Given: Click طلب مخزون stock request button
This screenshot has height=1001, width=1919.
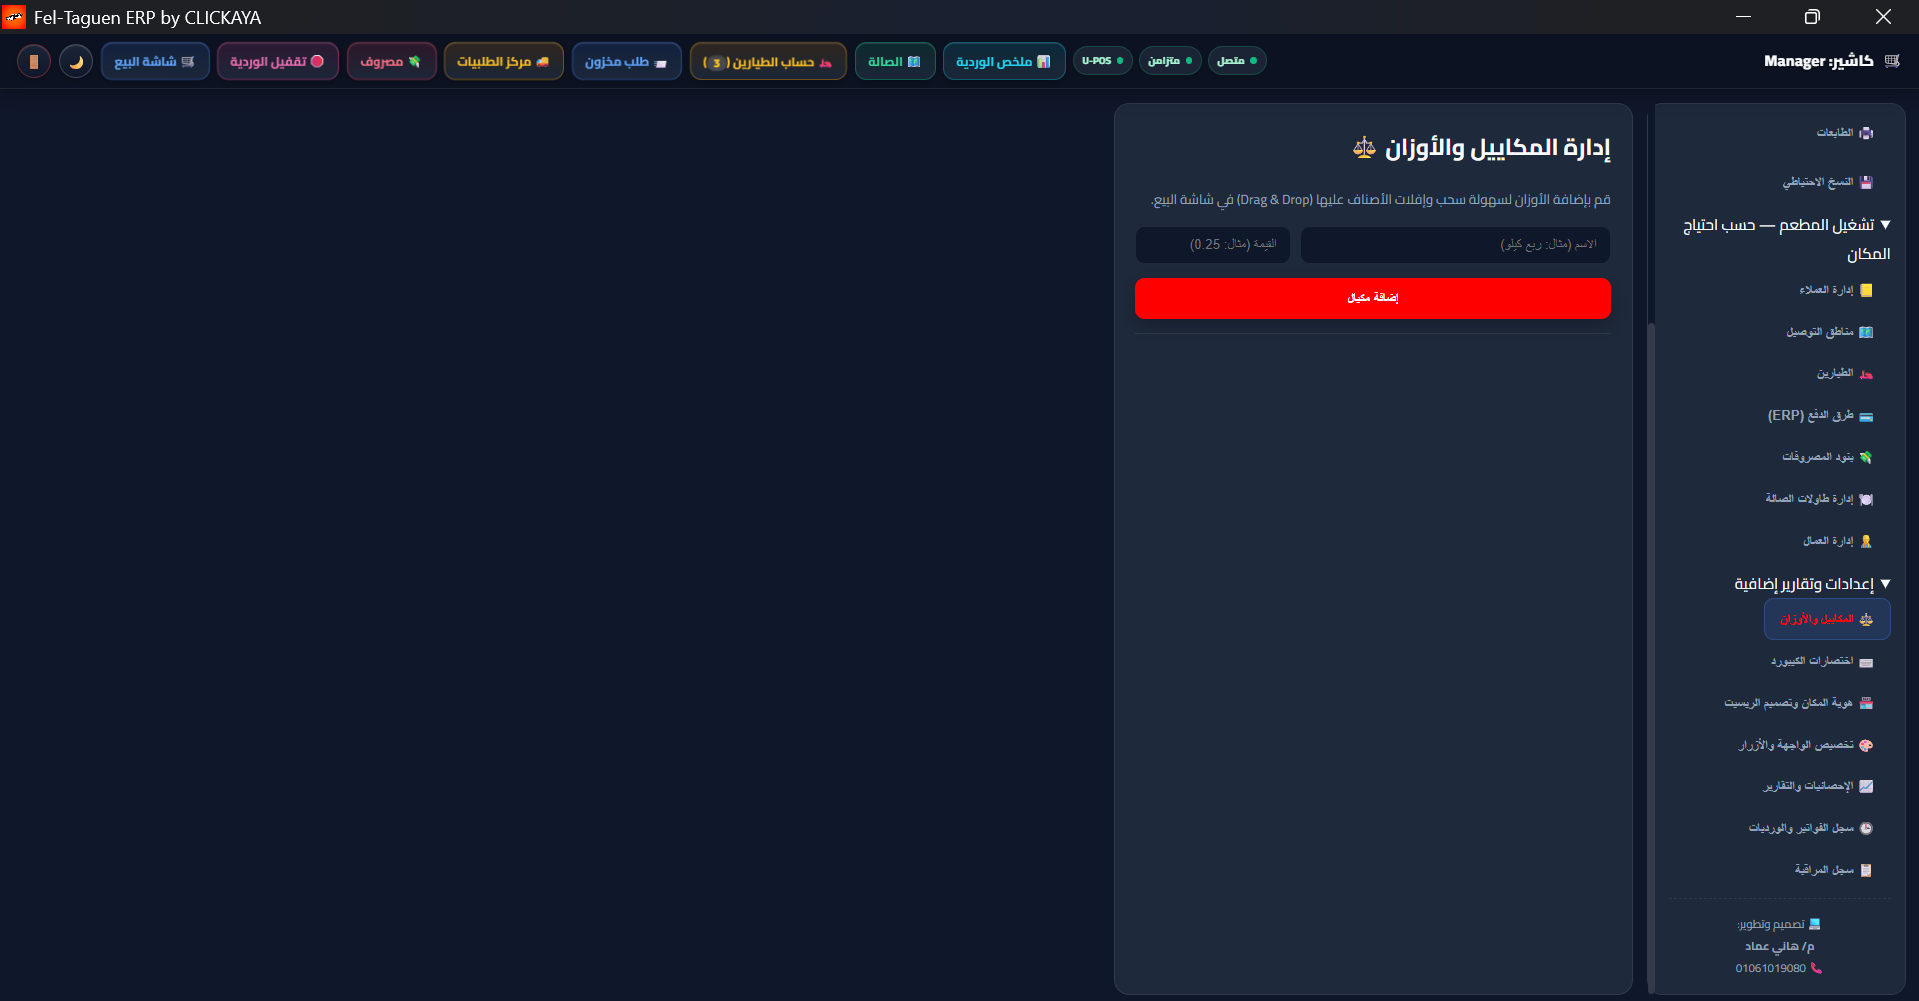Looking at the screenshot, I should tap(626, 62).
